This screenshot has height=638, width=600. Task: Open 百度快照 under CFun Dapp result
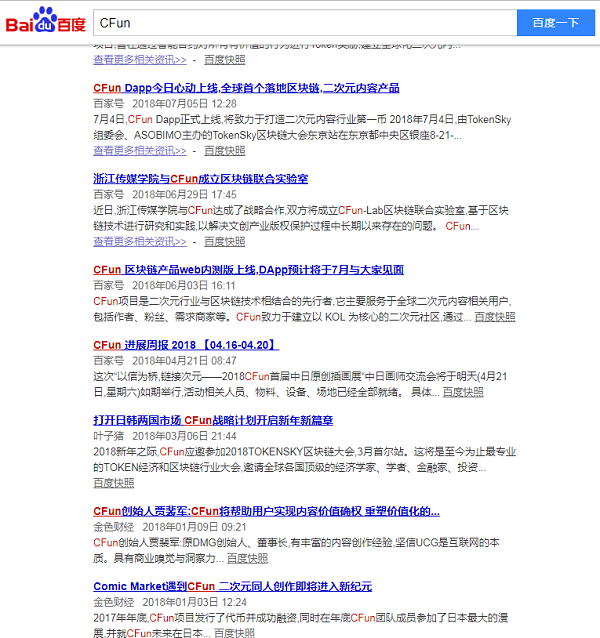225,151
